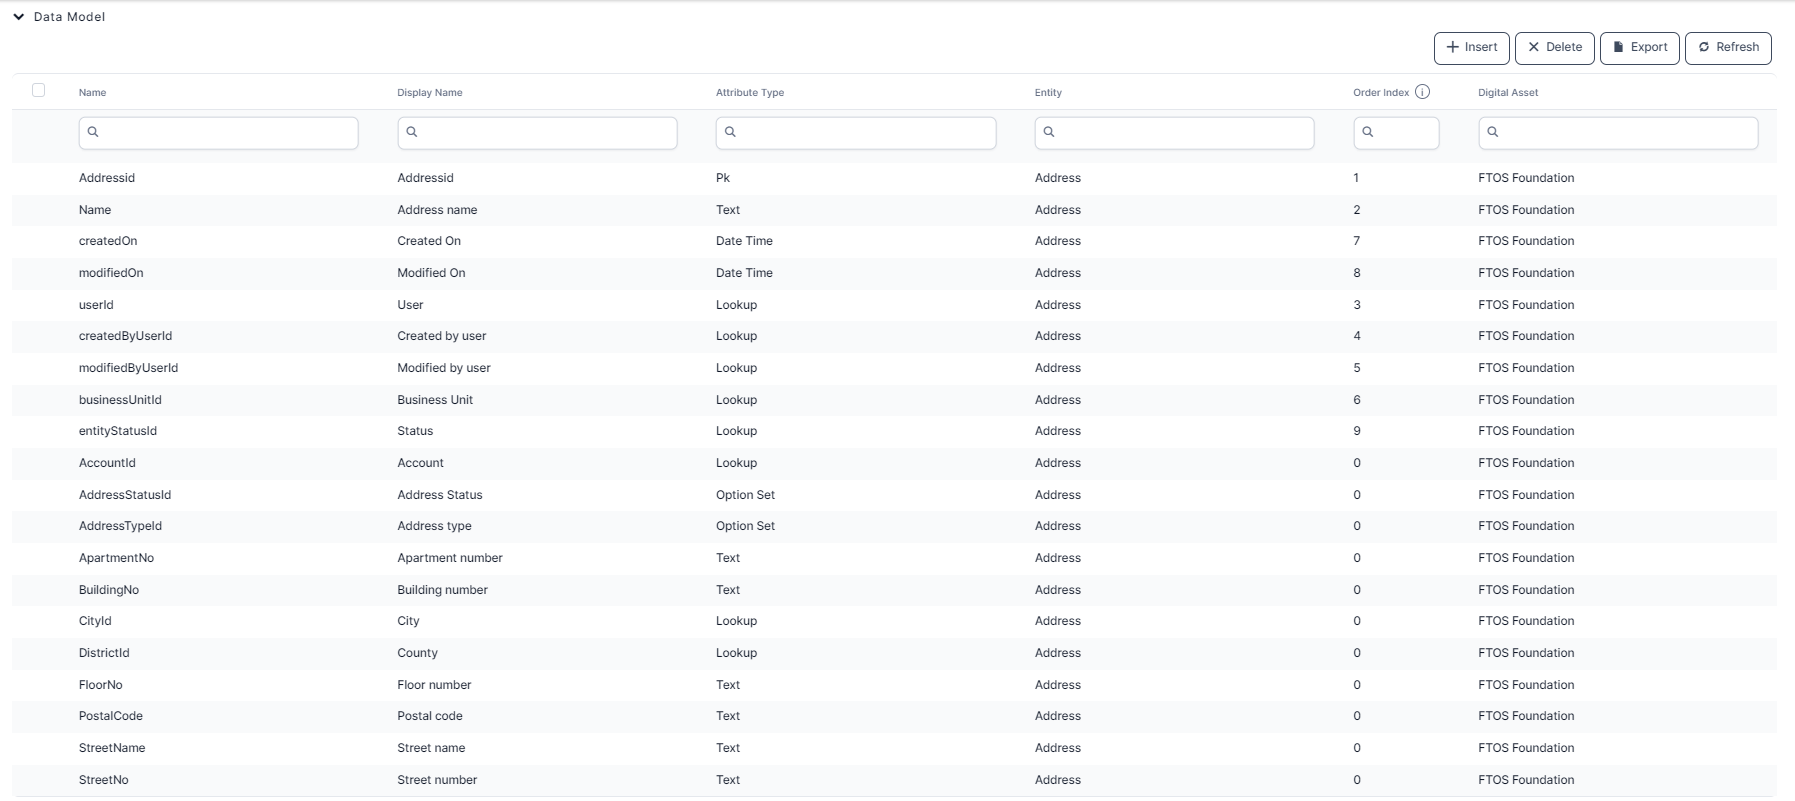Open the StreetName attribute row

pos(112,748)
